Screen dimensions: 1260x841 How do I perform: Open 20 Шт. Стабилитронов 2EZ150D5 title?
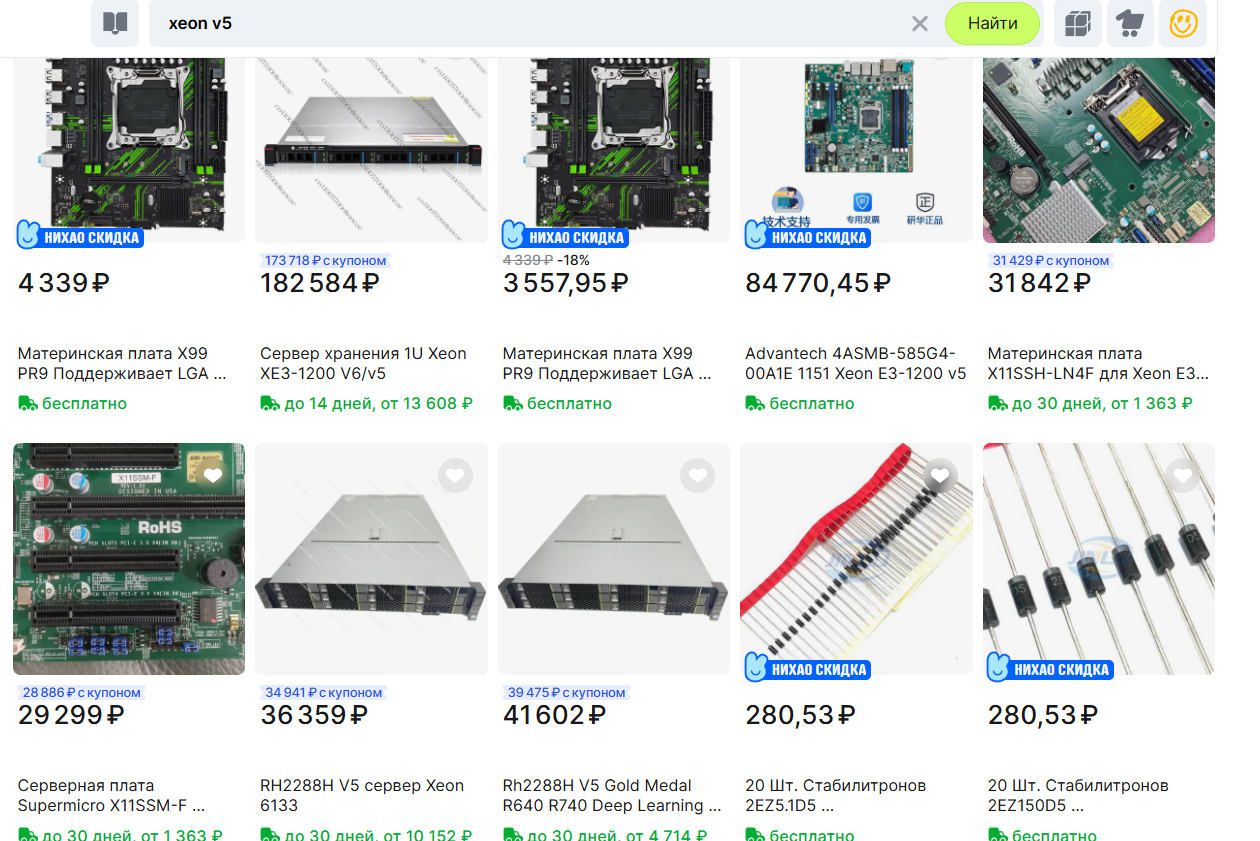1078,795
